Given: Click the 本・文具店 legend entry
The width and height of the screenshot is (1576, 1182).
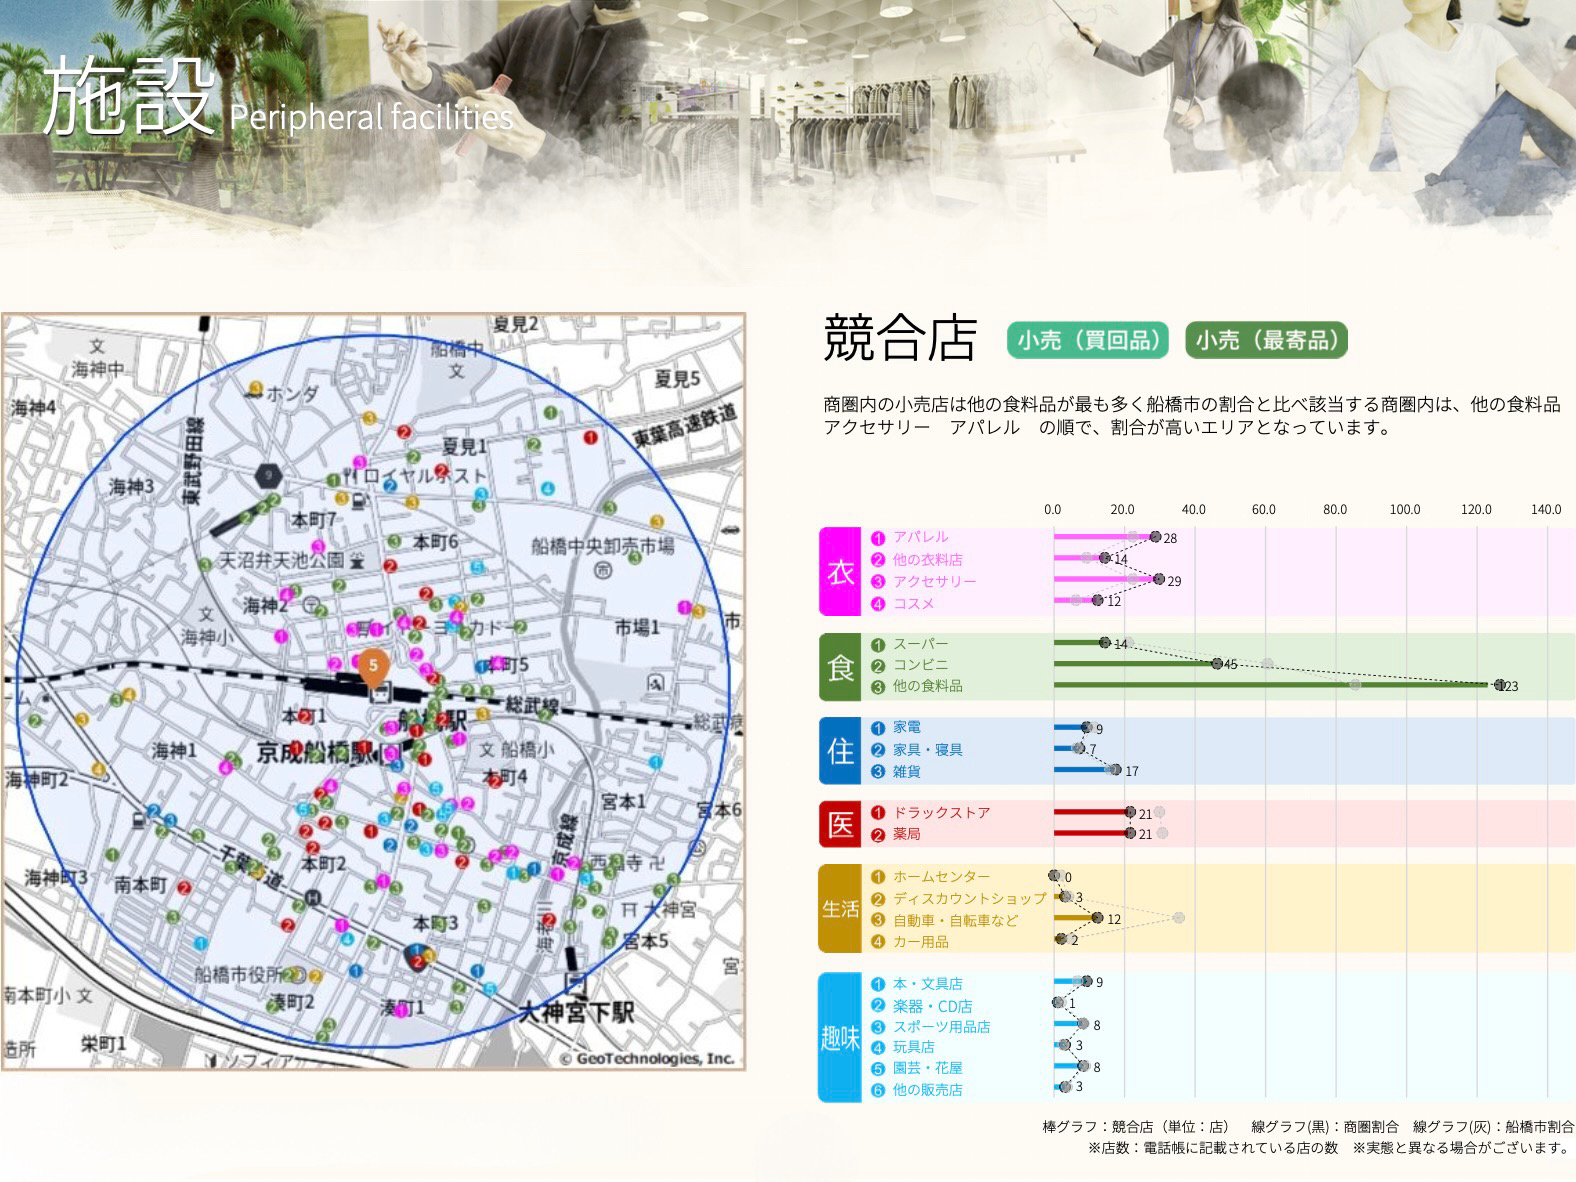Looking at the screenshot, I should pos(927,984).
